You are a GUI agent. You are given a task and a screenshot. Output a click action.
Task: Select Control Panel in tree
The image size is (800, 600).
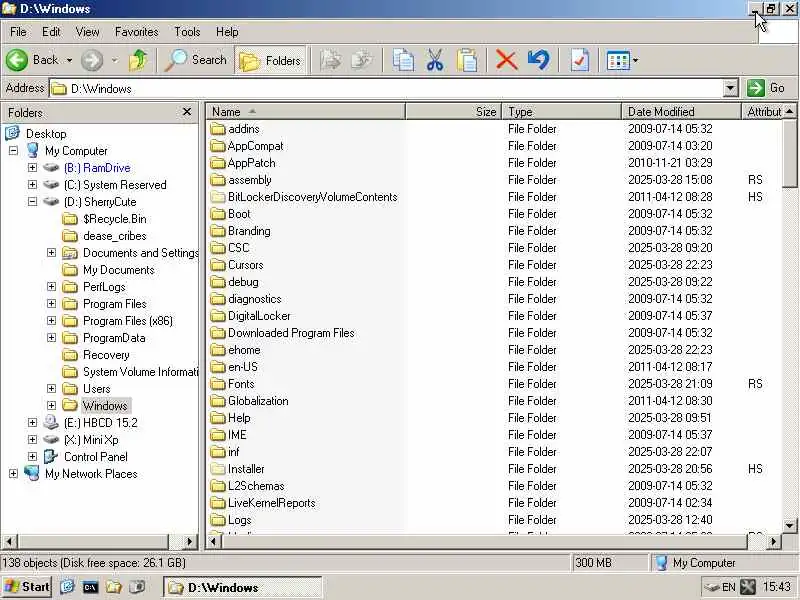pos(95,457)
